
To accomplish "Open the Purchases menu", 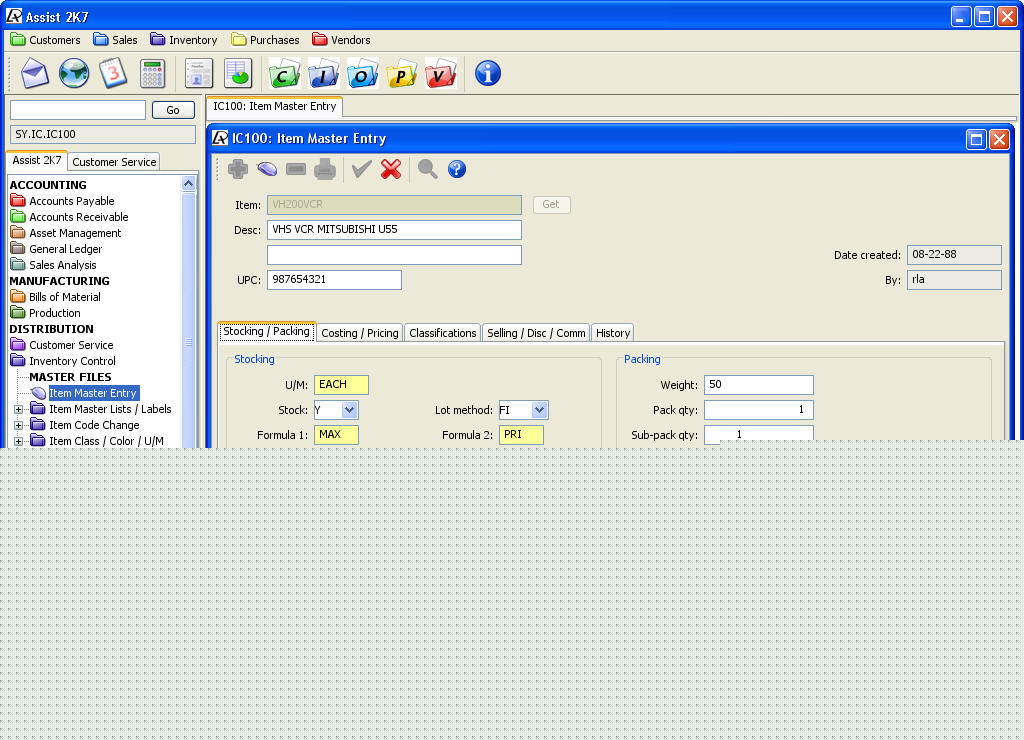I will click(265, 40).
